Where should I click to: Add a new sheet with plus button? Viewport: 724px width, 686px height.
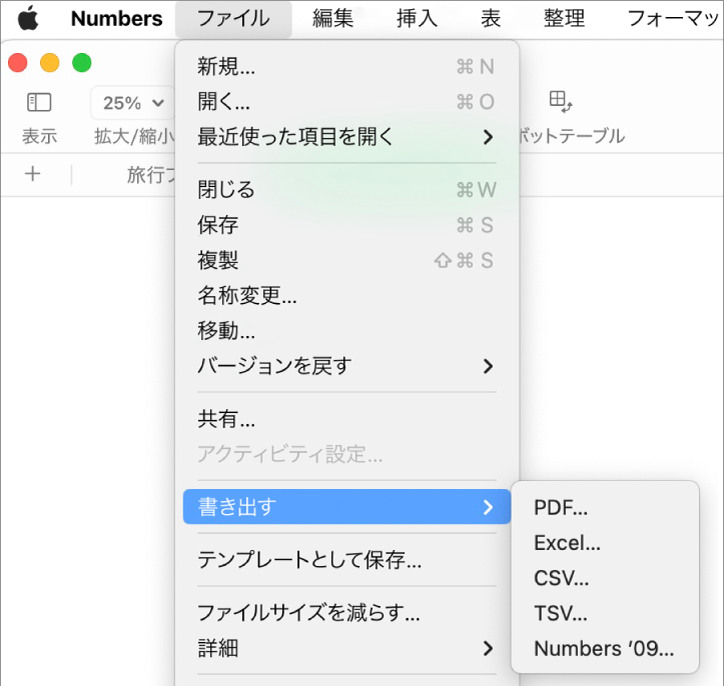32,174
